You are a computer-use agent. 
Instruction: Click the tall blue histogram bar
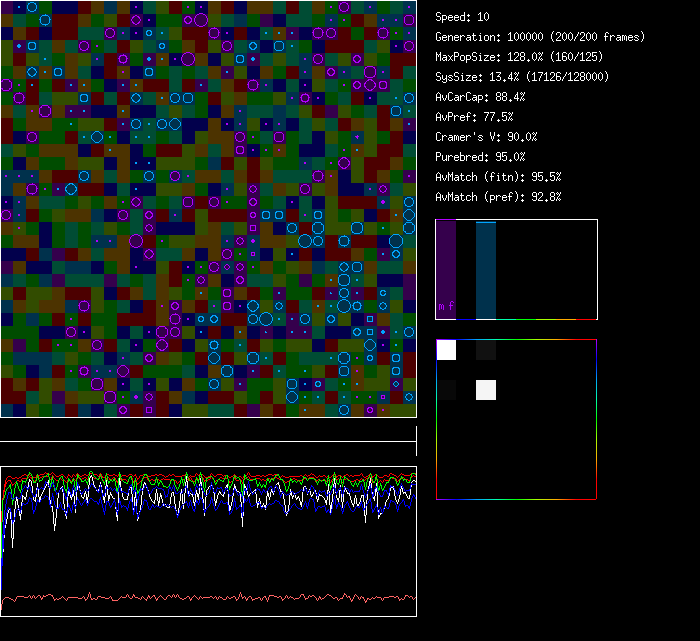[485, 270]
